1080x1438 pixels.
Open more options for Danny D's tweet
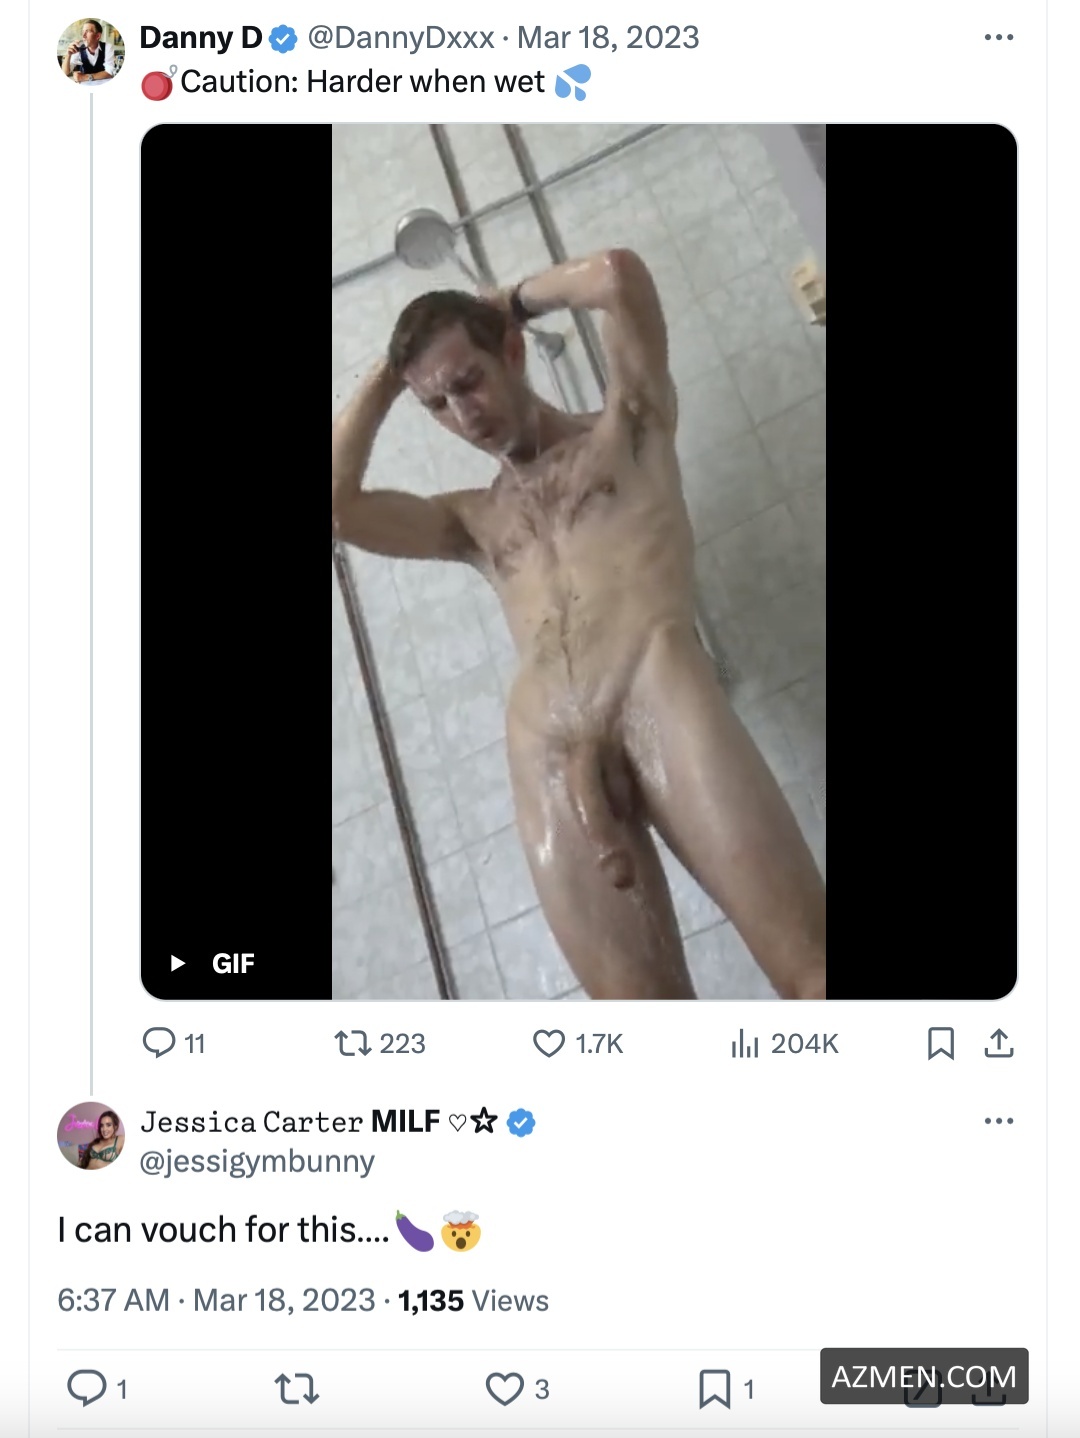[x=998, y=38]
